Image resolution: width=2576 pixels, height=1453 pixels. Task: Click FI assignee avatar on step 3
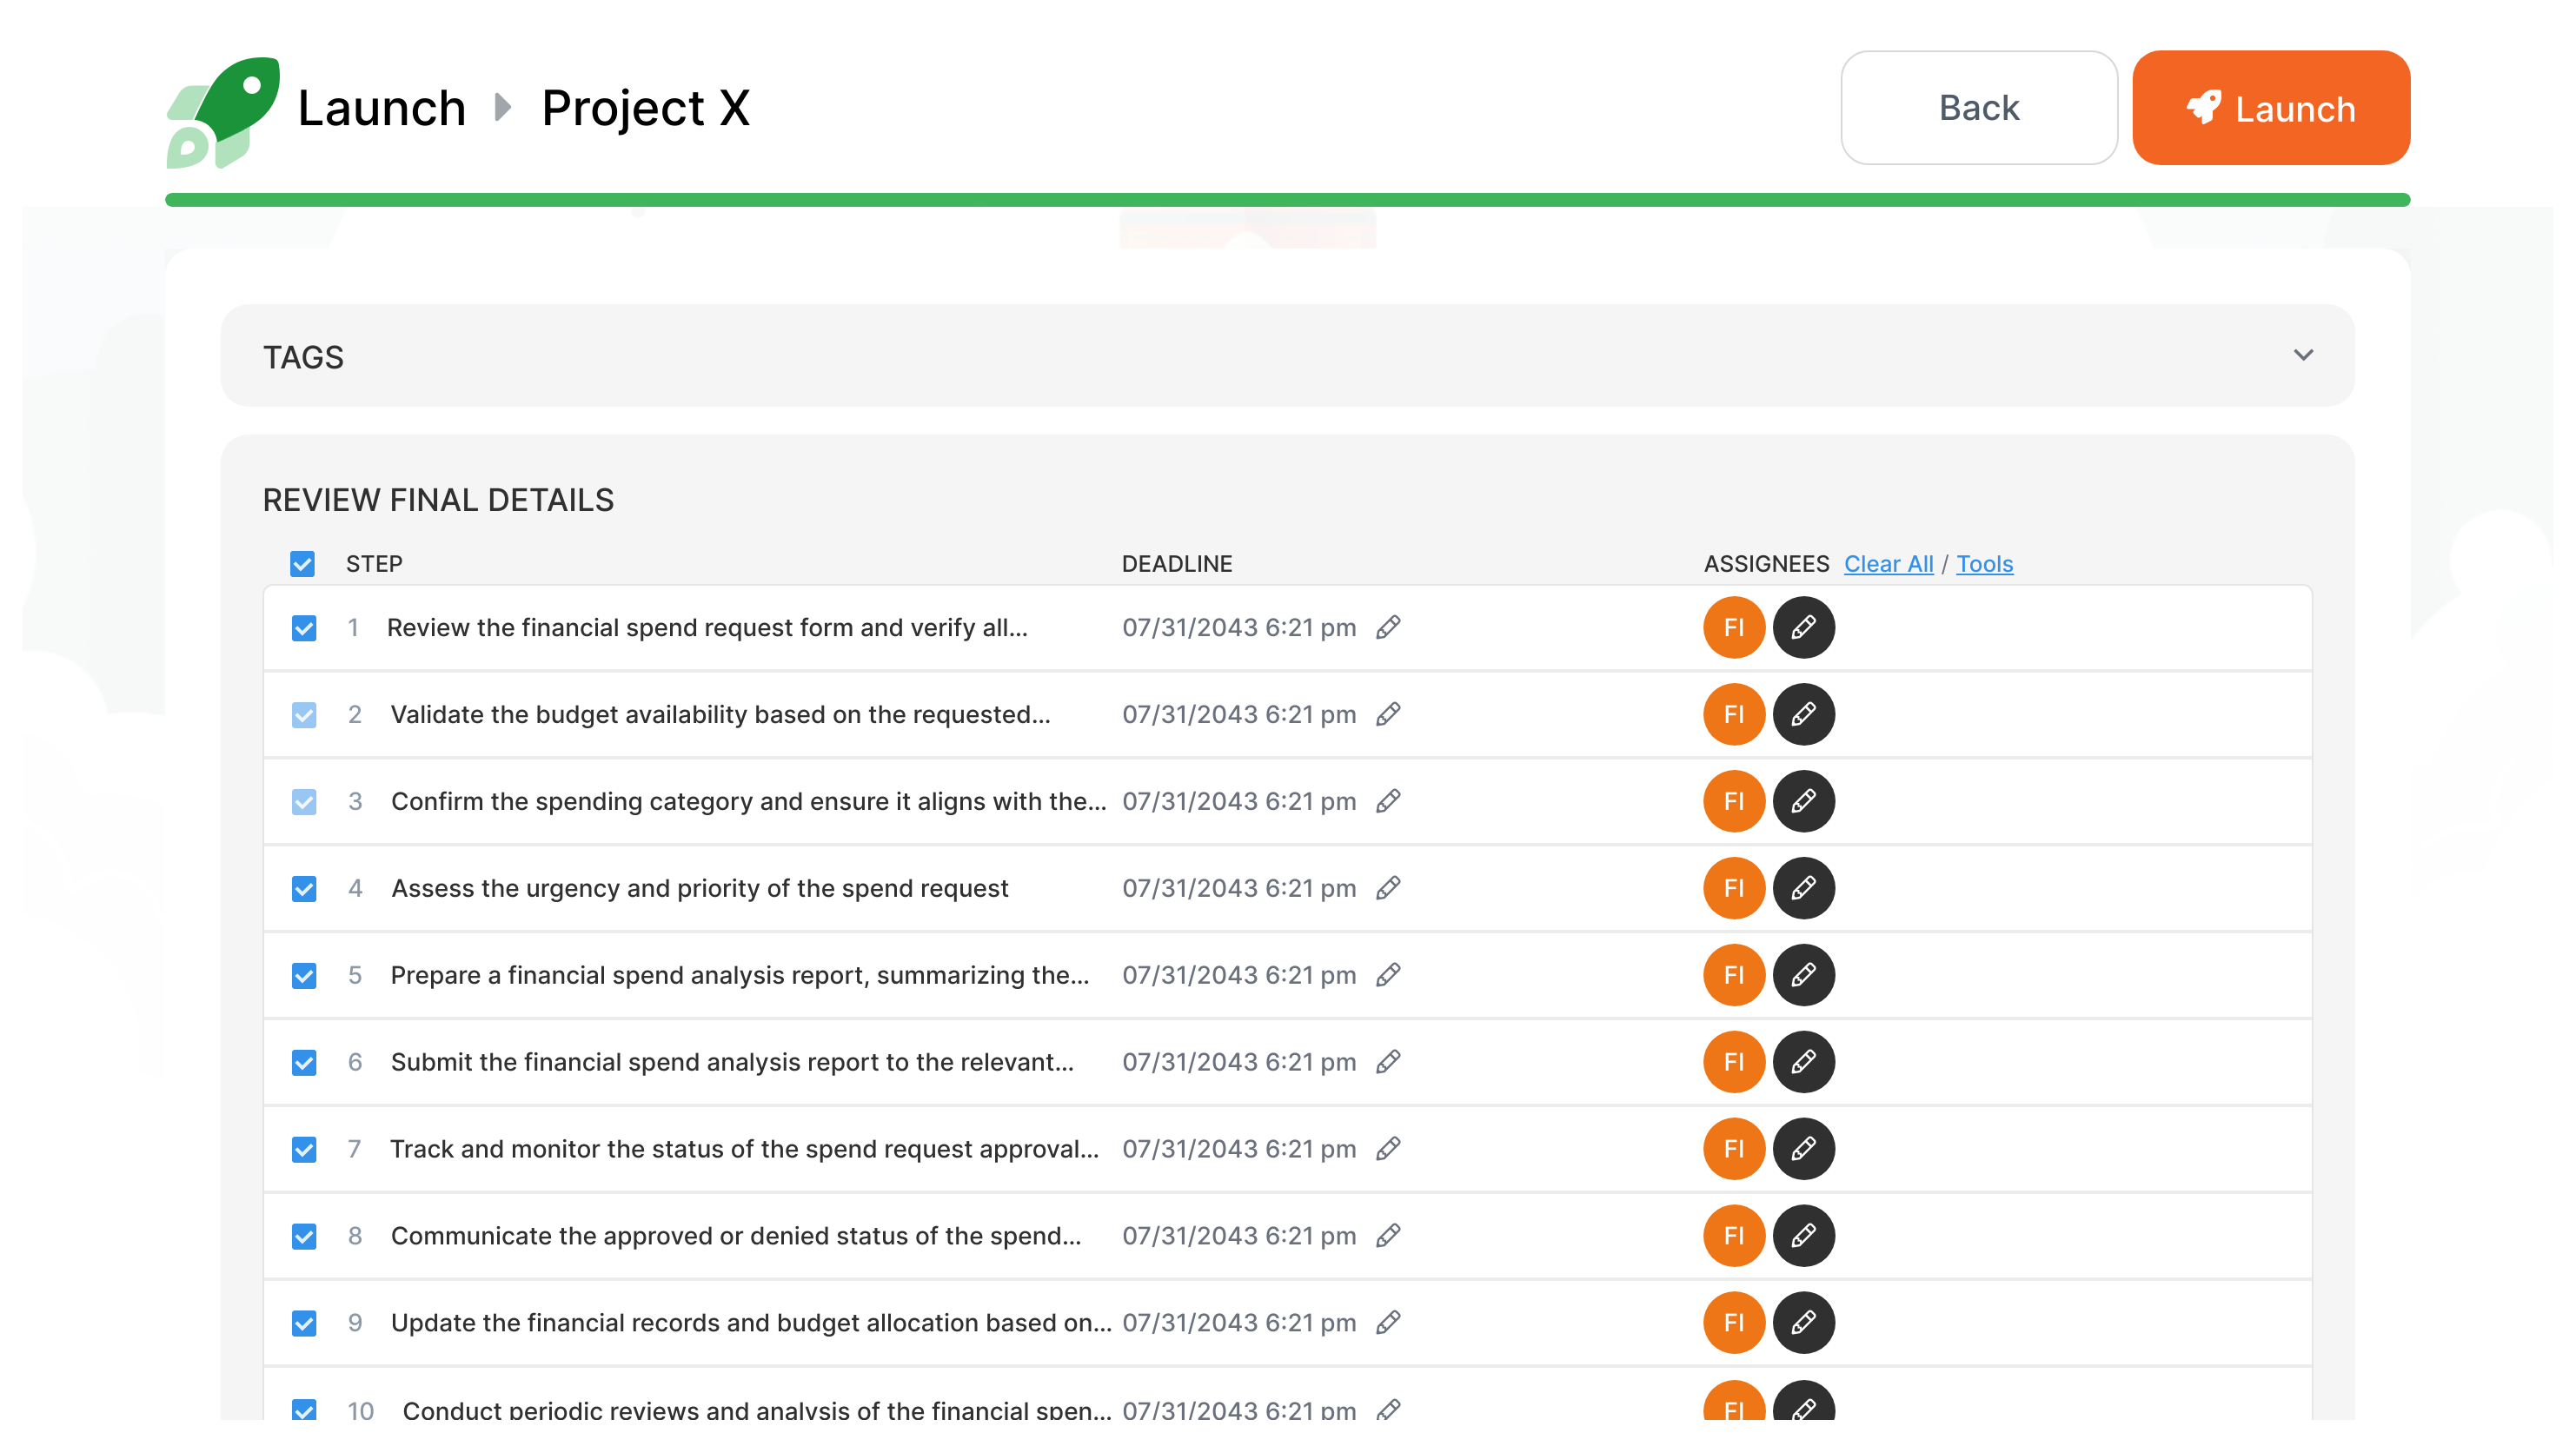(1733, 801)
